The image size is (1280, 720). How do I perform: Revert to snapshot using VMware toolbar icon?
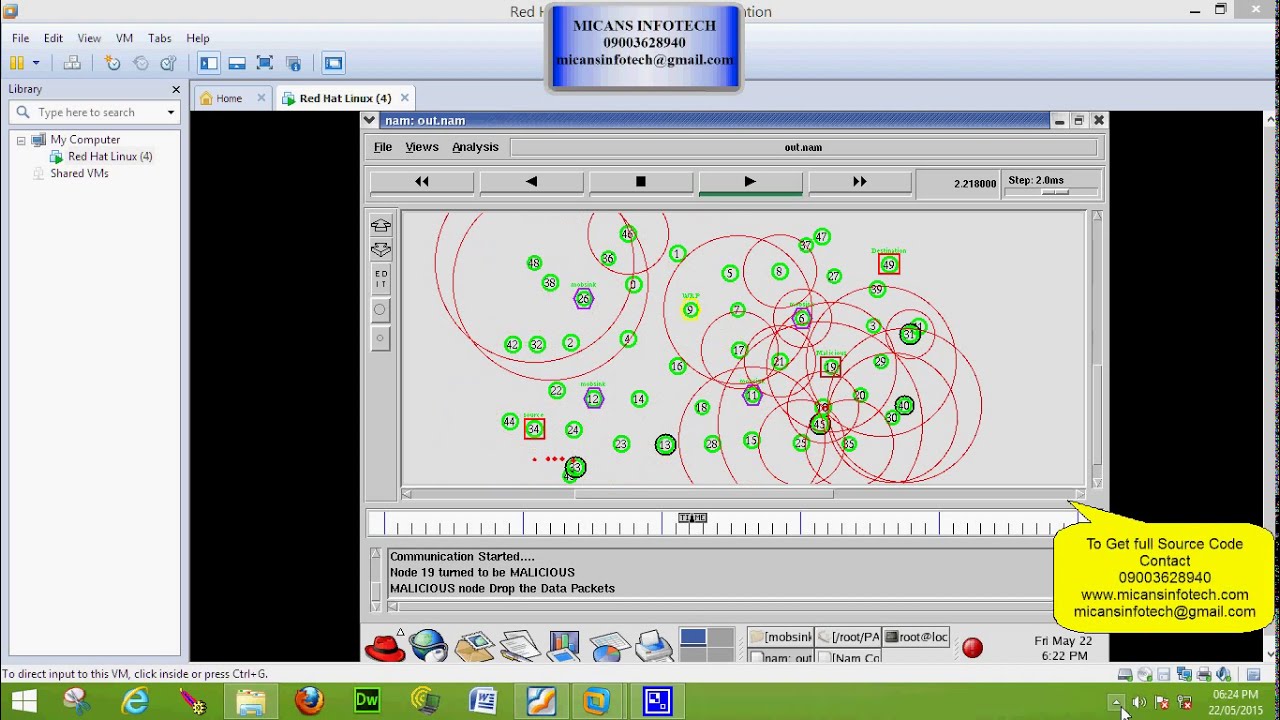(x=141, y=63)
